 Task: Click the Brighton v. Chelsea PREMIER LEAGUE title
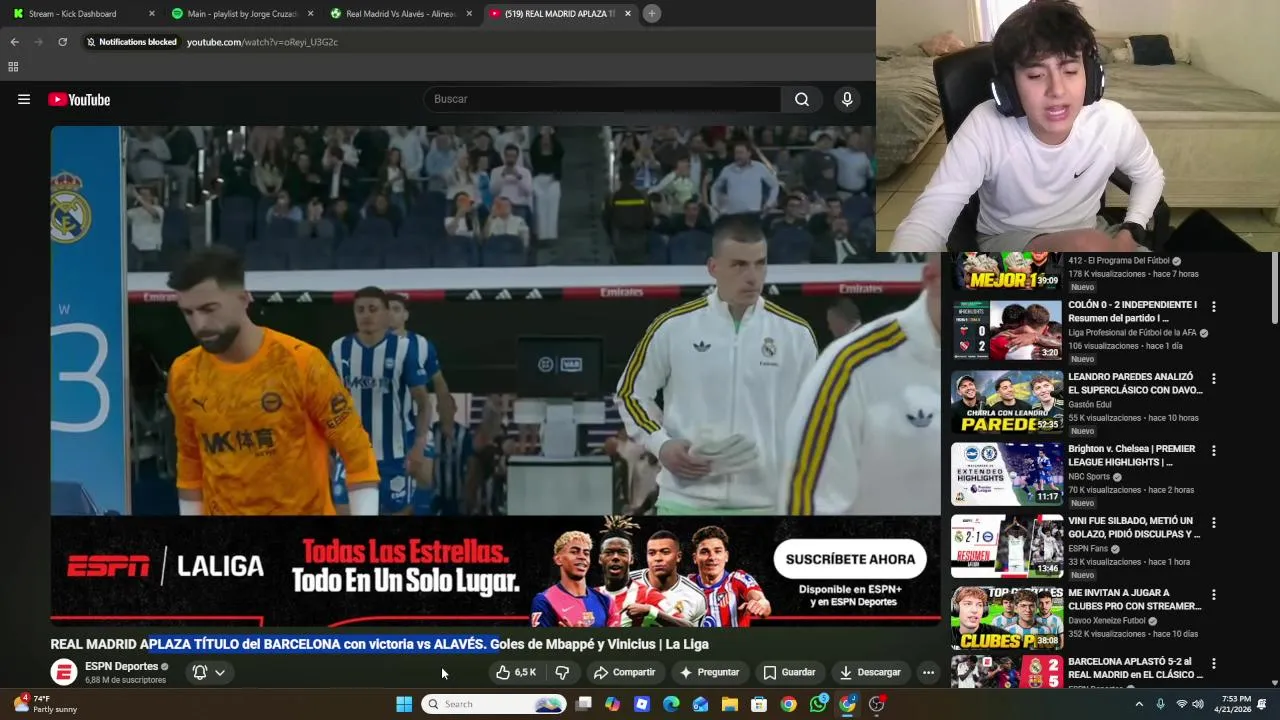pyautogui.click(x=1132, y=455)
